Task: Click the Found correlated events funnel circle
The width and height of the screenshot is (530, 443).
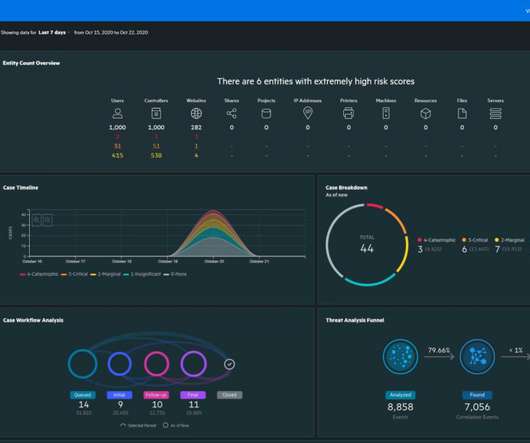Action: [477, 356]
